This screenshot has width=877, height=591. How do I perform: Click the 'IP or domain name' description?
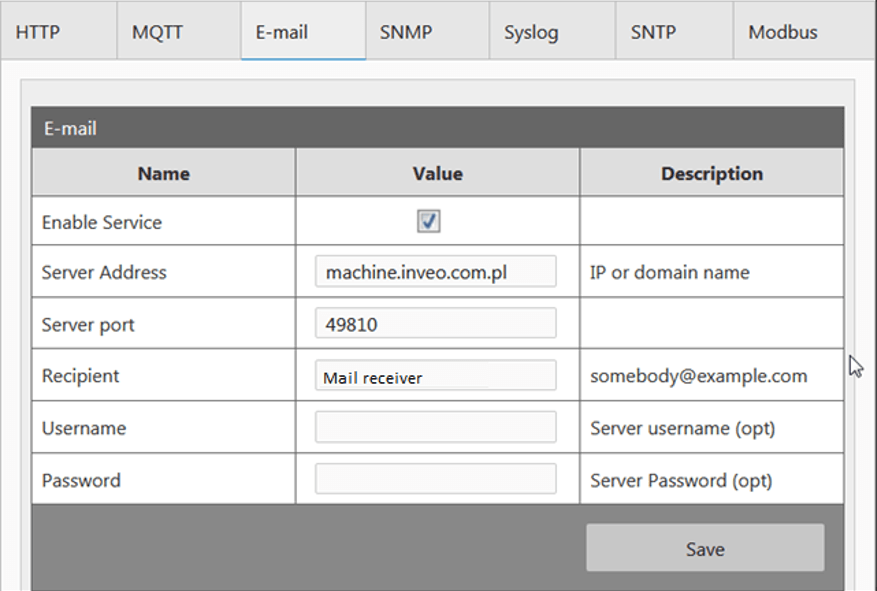(x=669, y=272)
